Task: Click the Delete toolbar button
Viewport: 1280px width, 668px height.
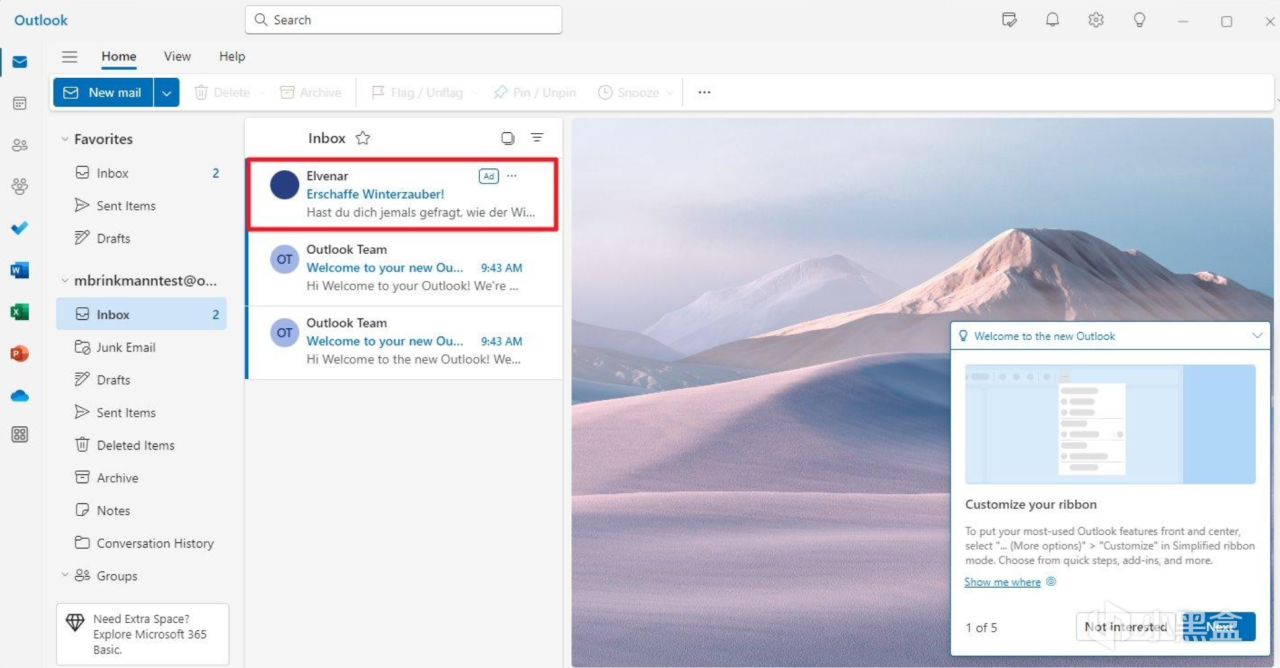Action: (222, 92)
